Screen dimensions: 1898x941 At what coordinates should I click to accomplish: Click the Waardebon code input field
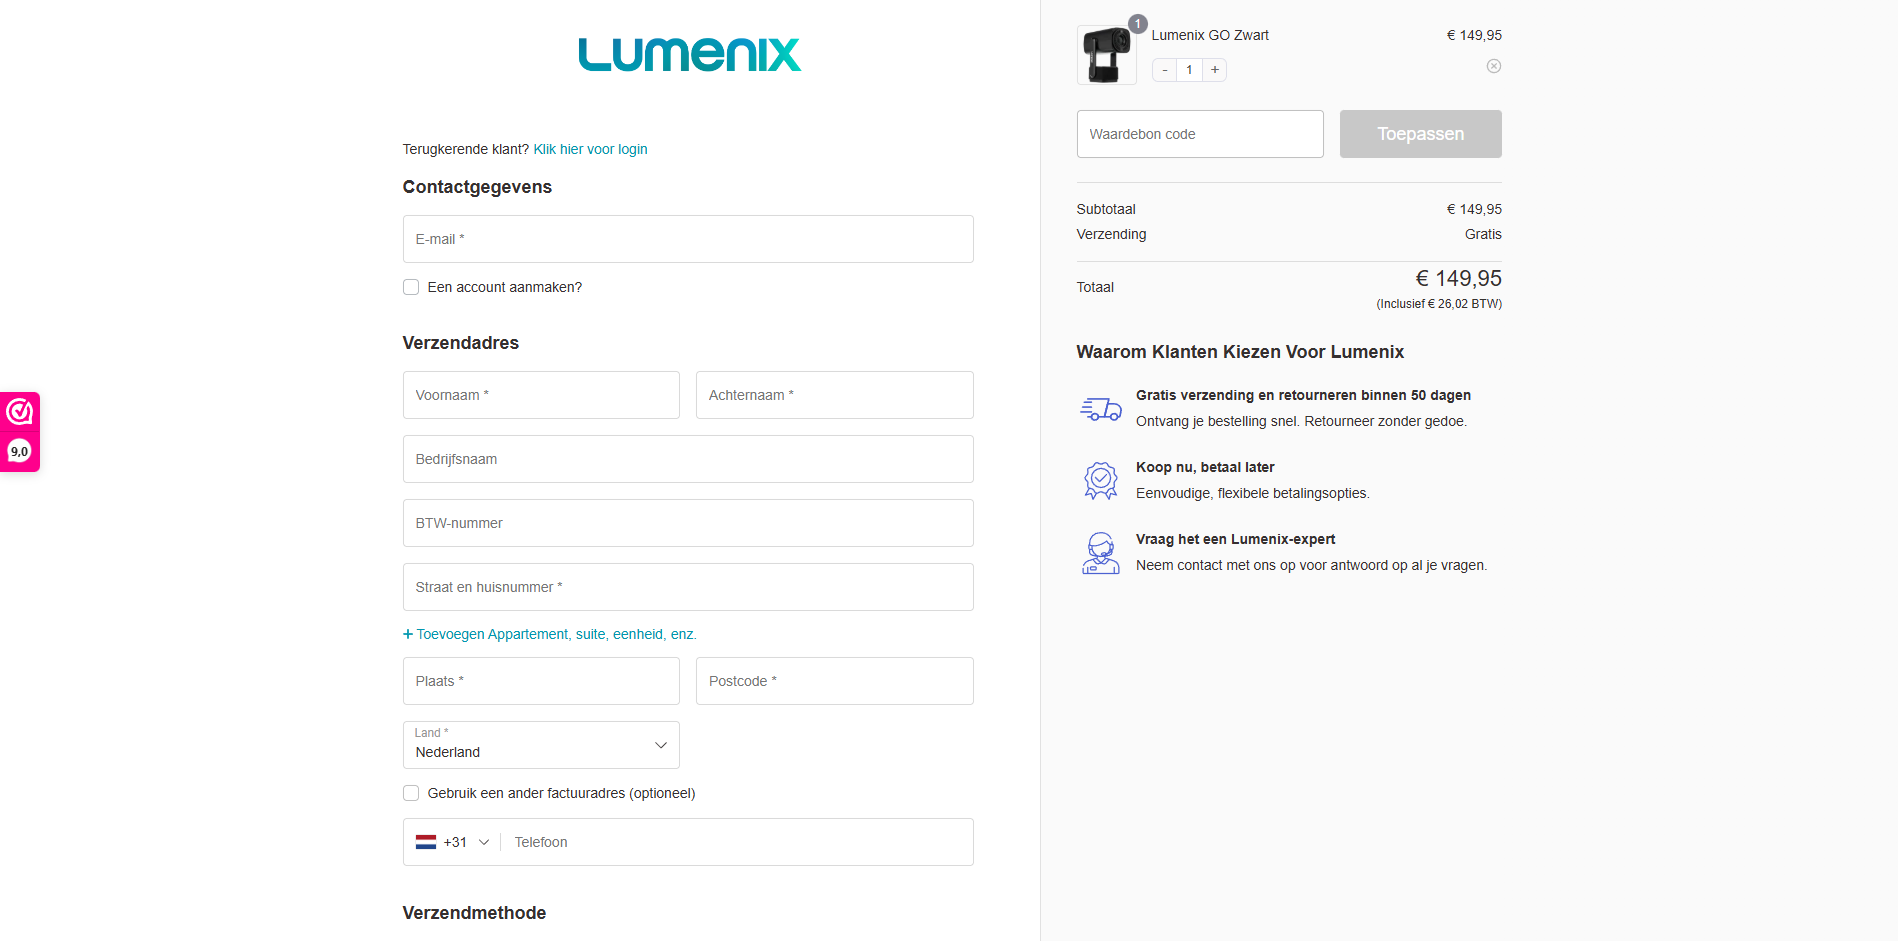[1199, 133]
